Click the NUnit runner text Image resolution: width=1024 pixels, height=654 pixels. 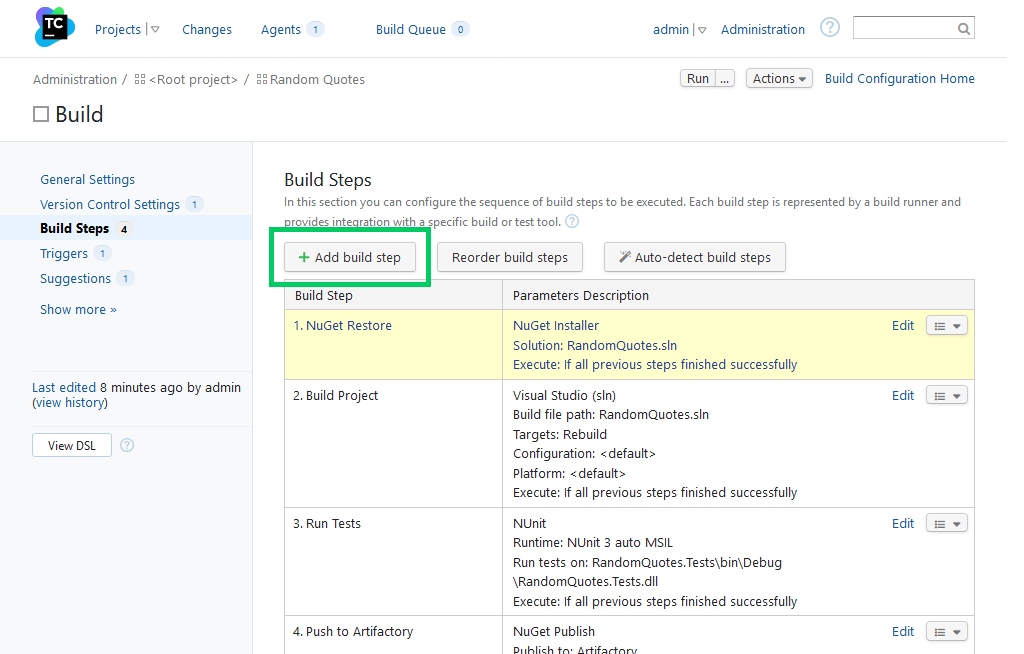[530, 523]
